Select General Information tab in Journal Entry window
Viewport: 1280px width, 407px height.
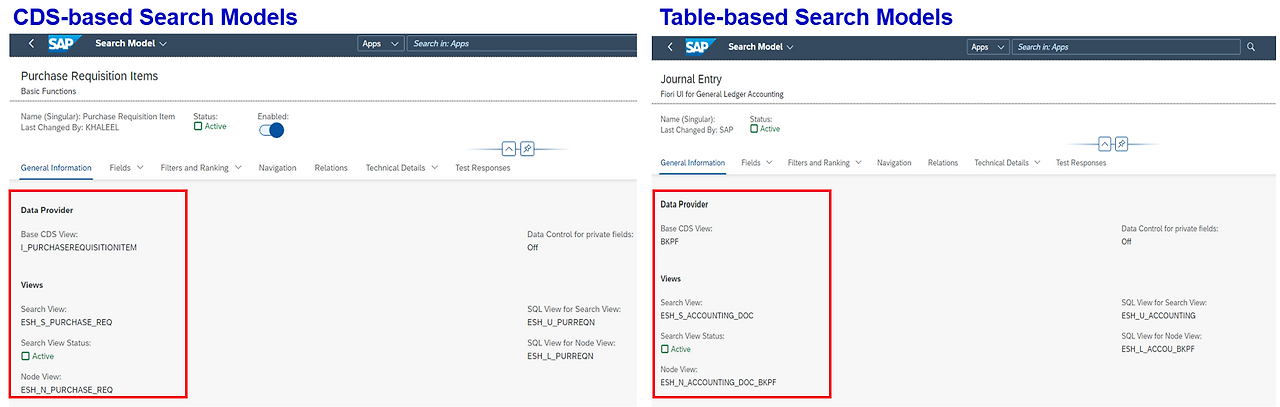693,162
